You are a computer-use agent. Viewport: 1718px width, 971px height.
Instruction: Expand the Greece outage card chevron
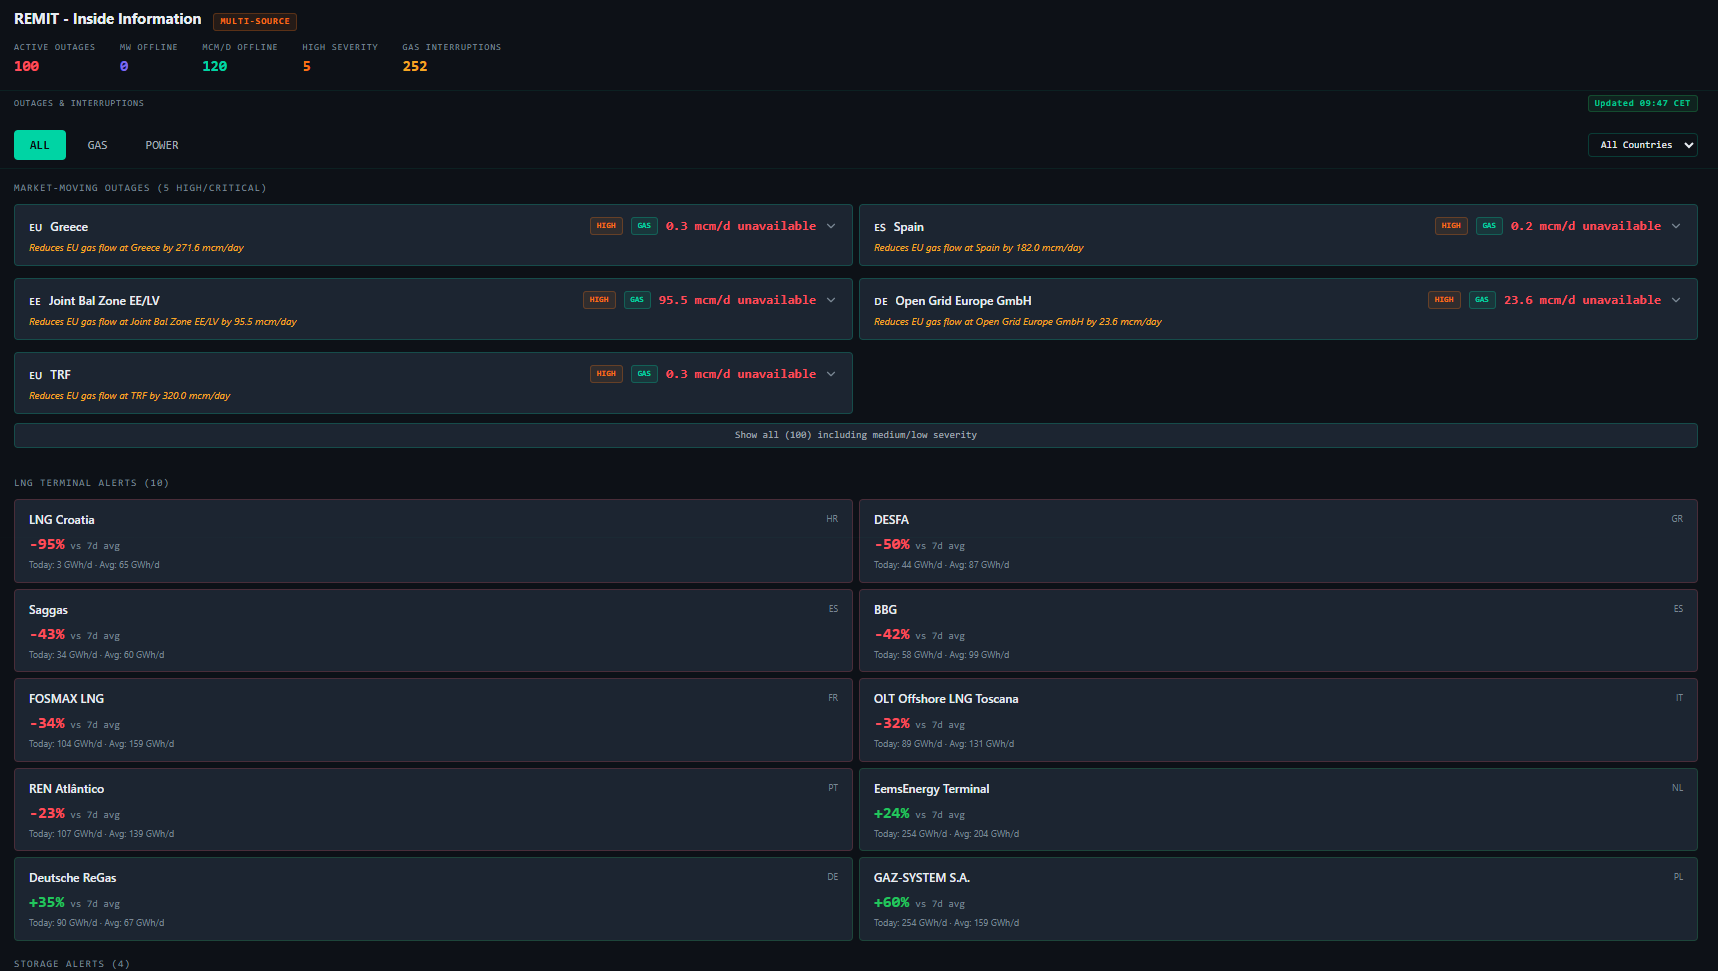pyautogui.click(x=831, y=226)
